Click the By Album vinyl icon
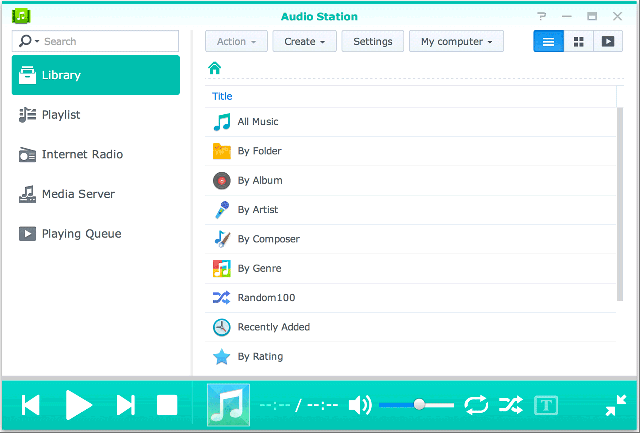Image resolution: width=640 pixels, height=433 pixels. (222, 180)
